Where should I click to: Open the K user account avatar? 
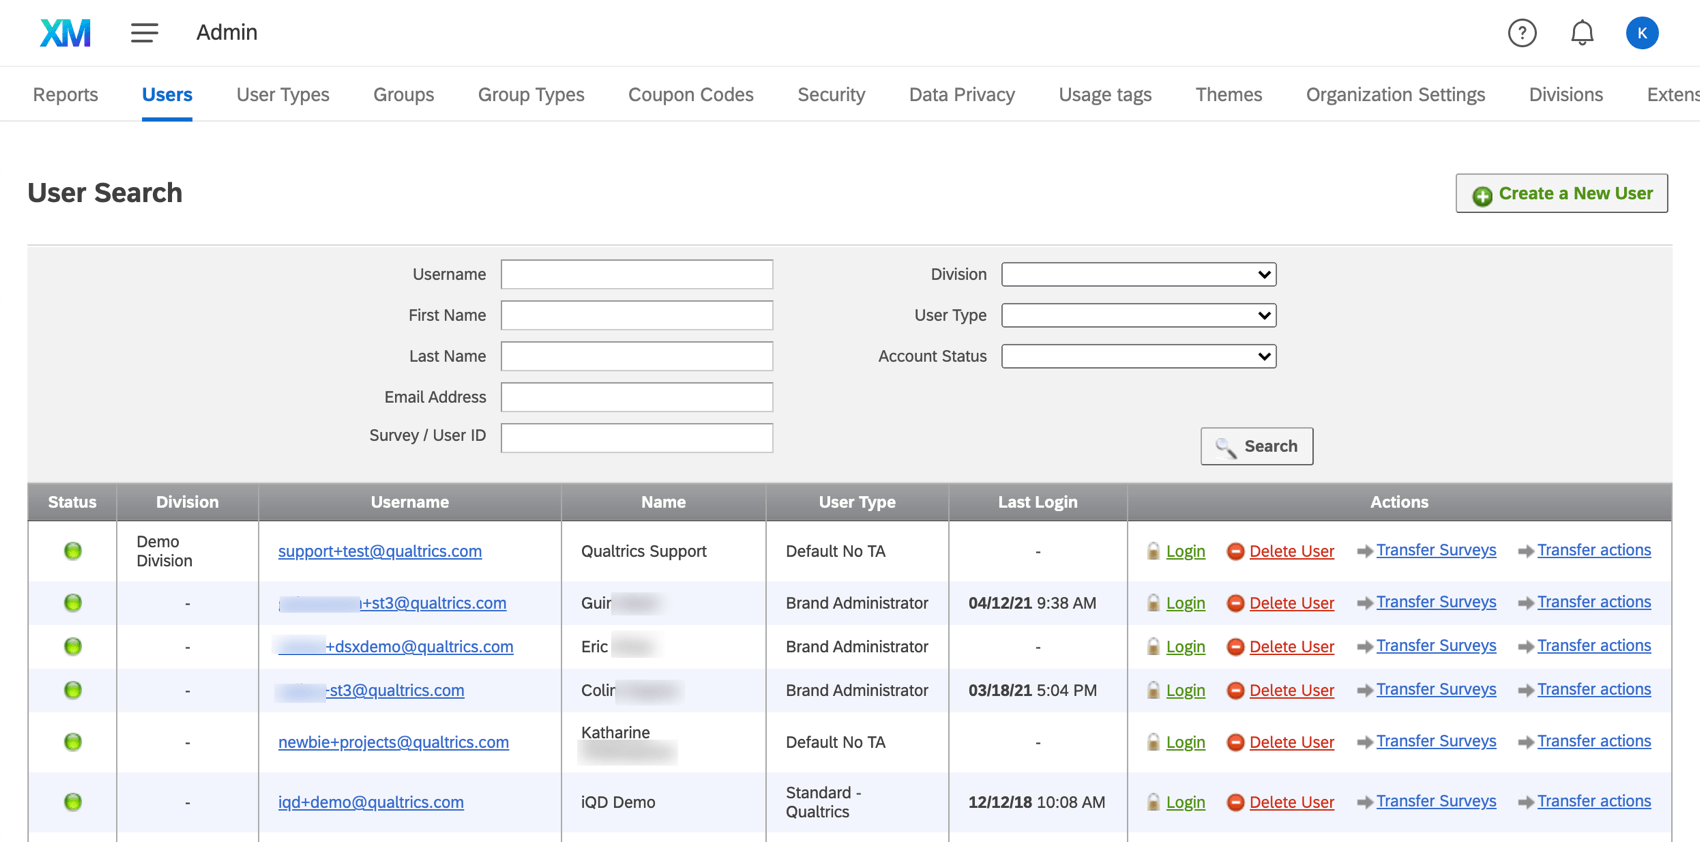(1641, 33)
